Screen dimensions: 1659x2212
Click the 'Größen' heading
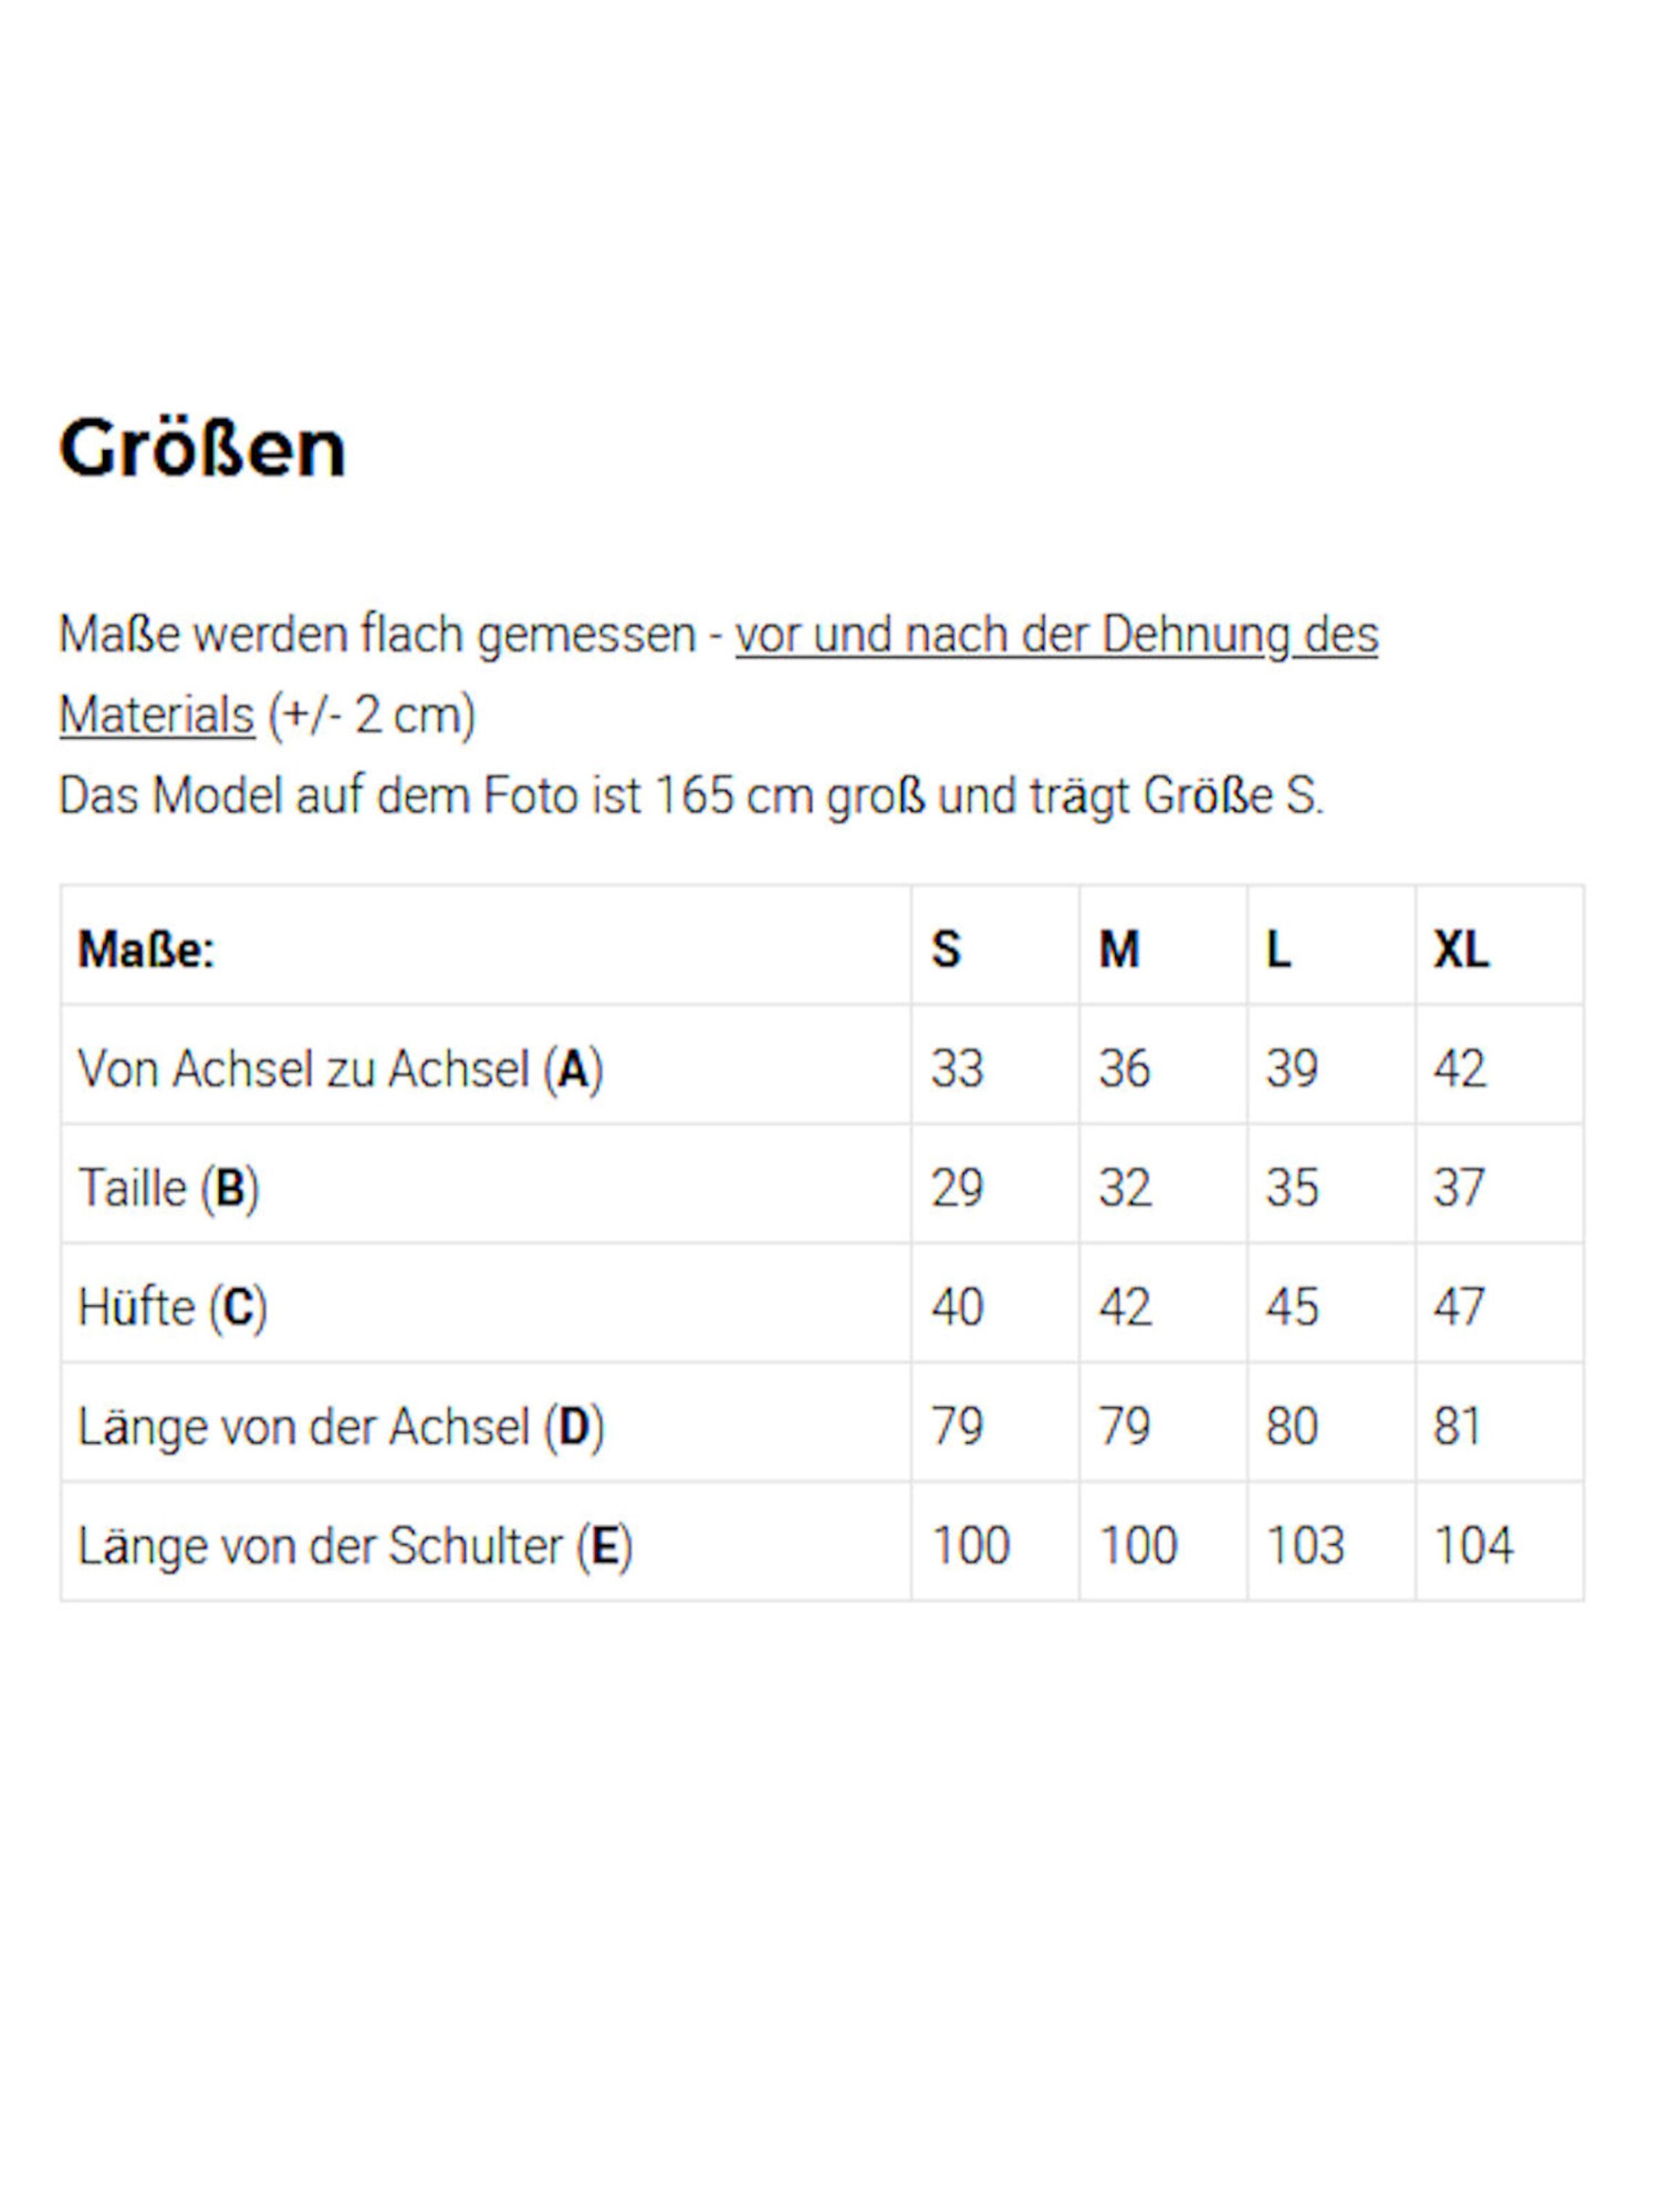[x=202, y=449]
